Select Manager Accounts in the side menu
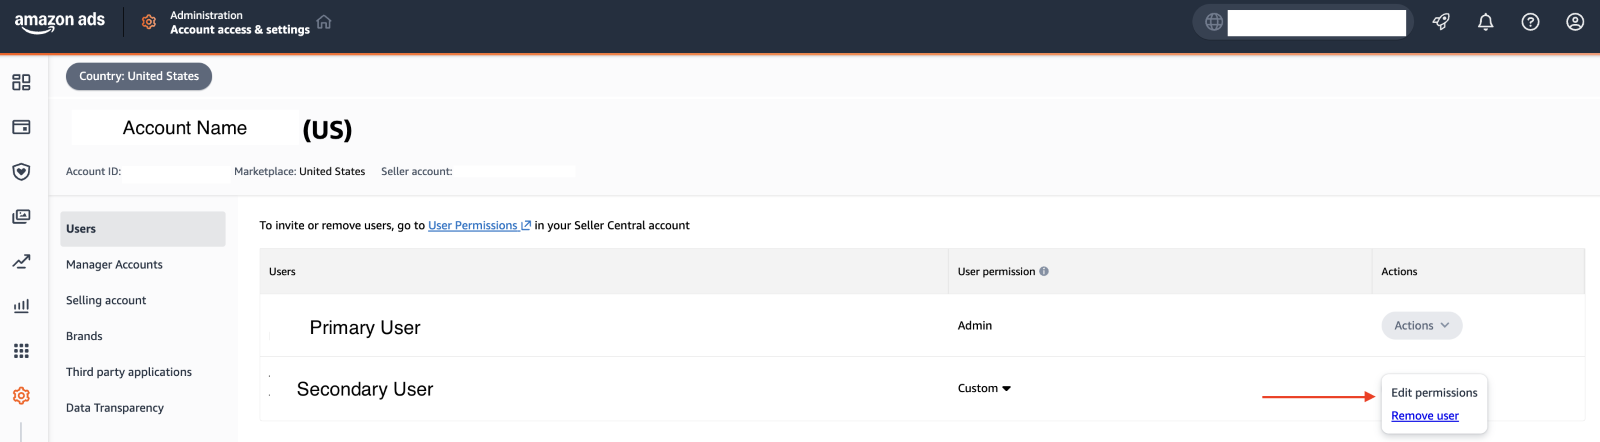 click(114, 265)
